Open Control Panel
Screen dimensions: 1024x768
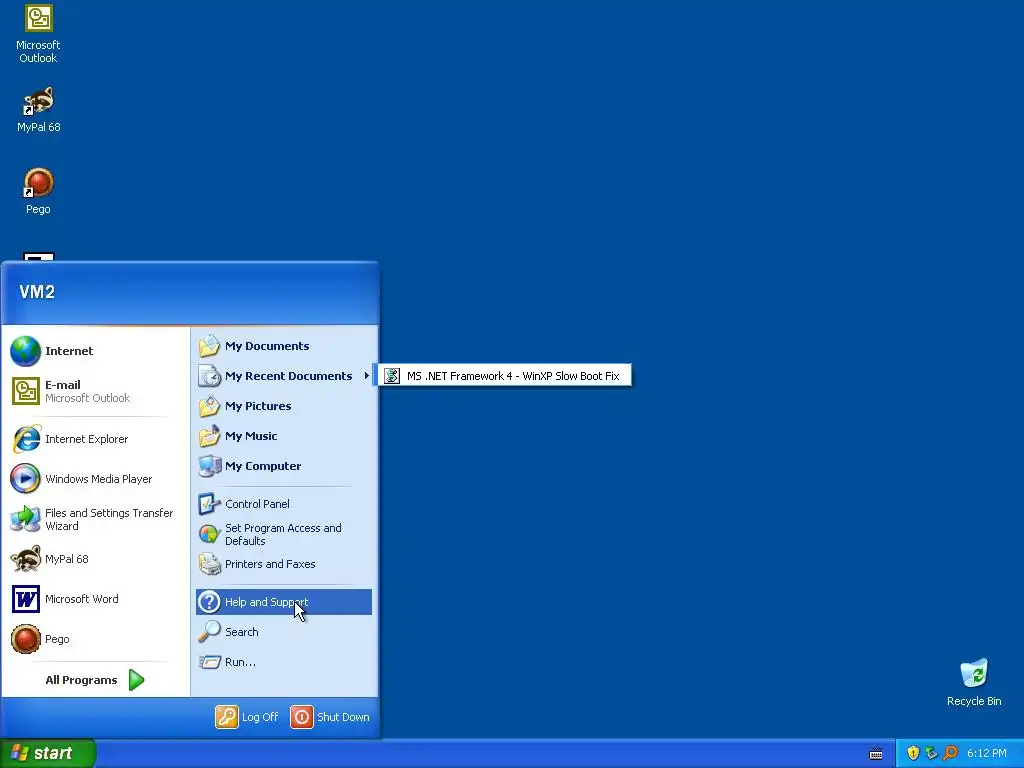(283, 504)
